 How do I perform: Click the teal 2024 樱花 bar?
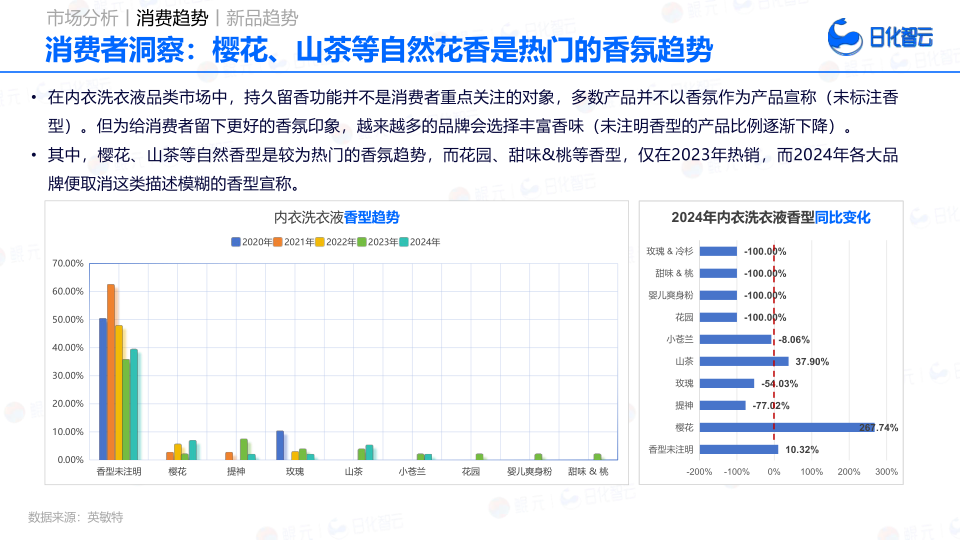click(193, 450)
